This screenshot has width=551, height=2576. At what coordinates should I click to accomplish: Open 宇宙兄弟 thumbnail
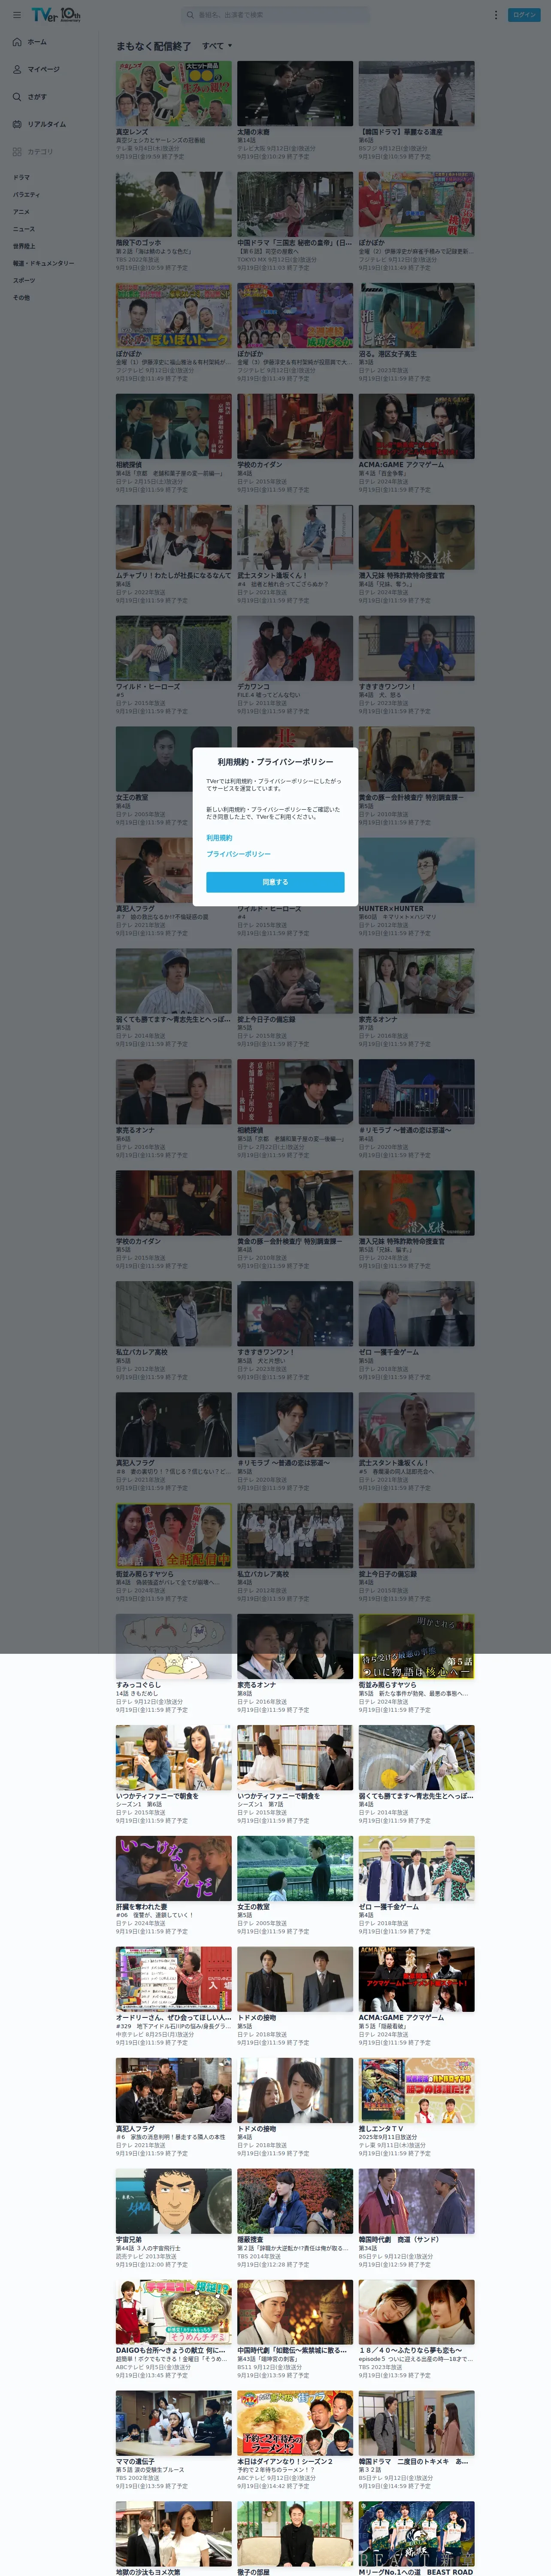[173, 2202]
